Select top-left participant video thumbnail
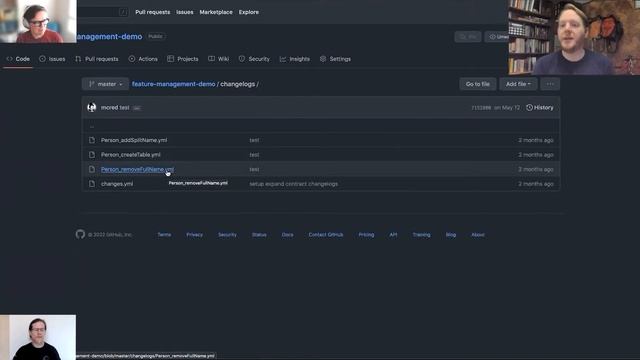The width and height of the screenshot is (640, 360). [38, 21]
